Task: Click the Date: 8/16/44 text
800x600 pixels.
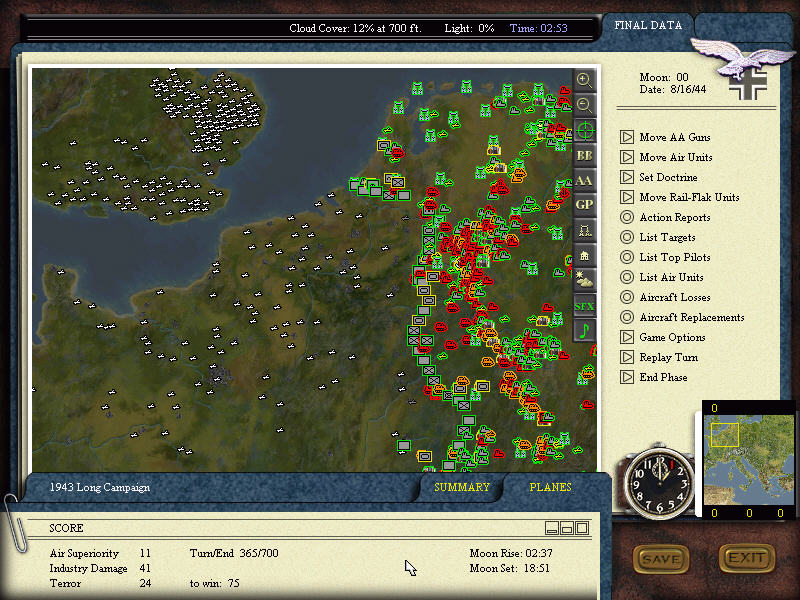Action: coord(672,89)
